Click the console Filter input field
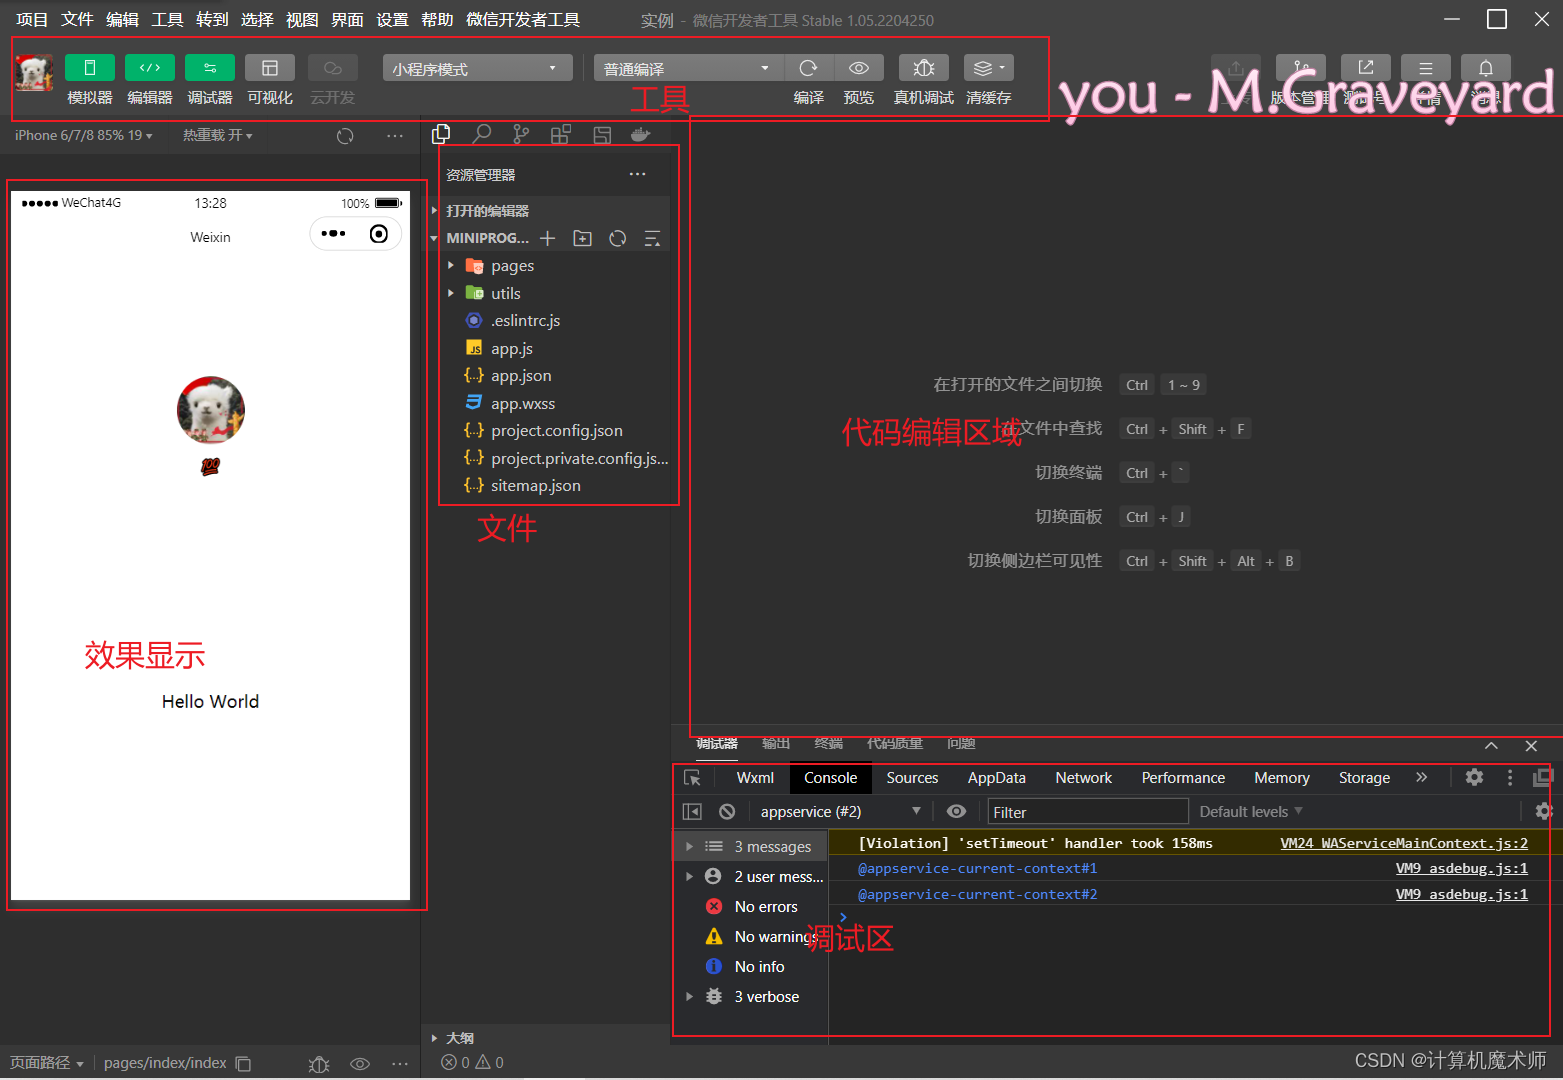 (x=1088, y=812)
